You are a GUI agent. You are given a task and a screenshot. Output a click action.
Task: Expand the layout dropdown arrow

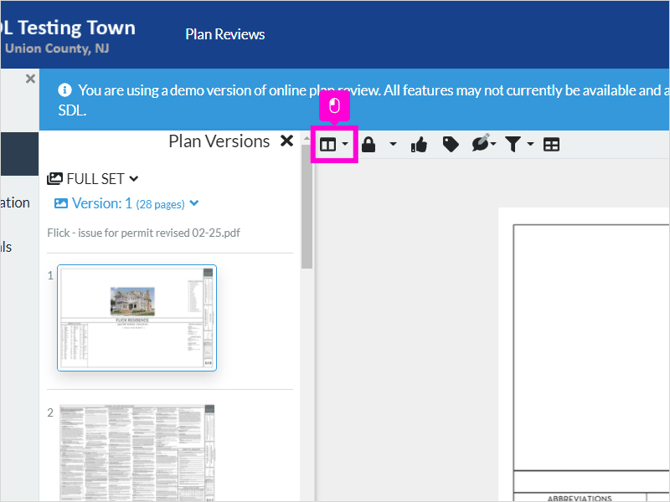(345, 144)
